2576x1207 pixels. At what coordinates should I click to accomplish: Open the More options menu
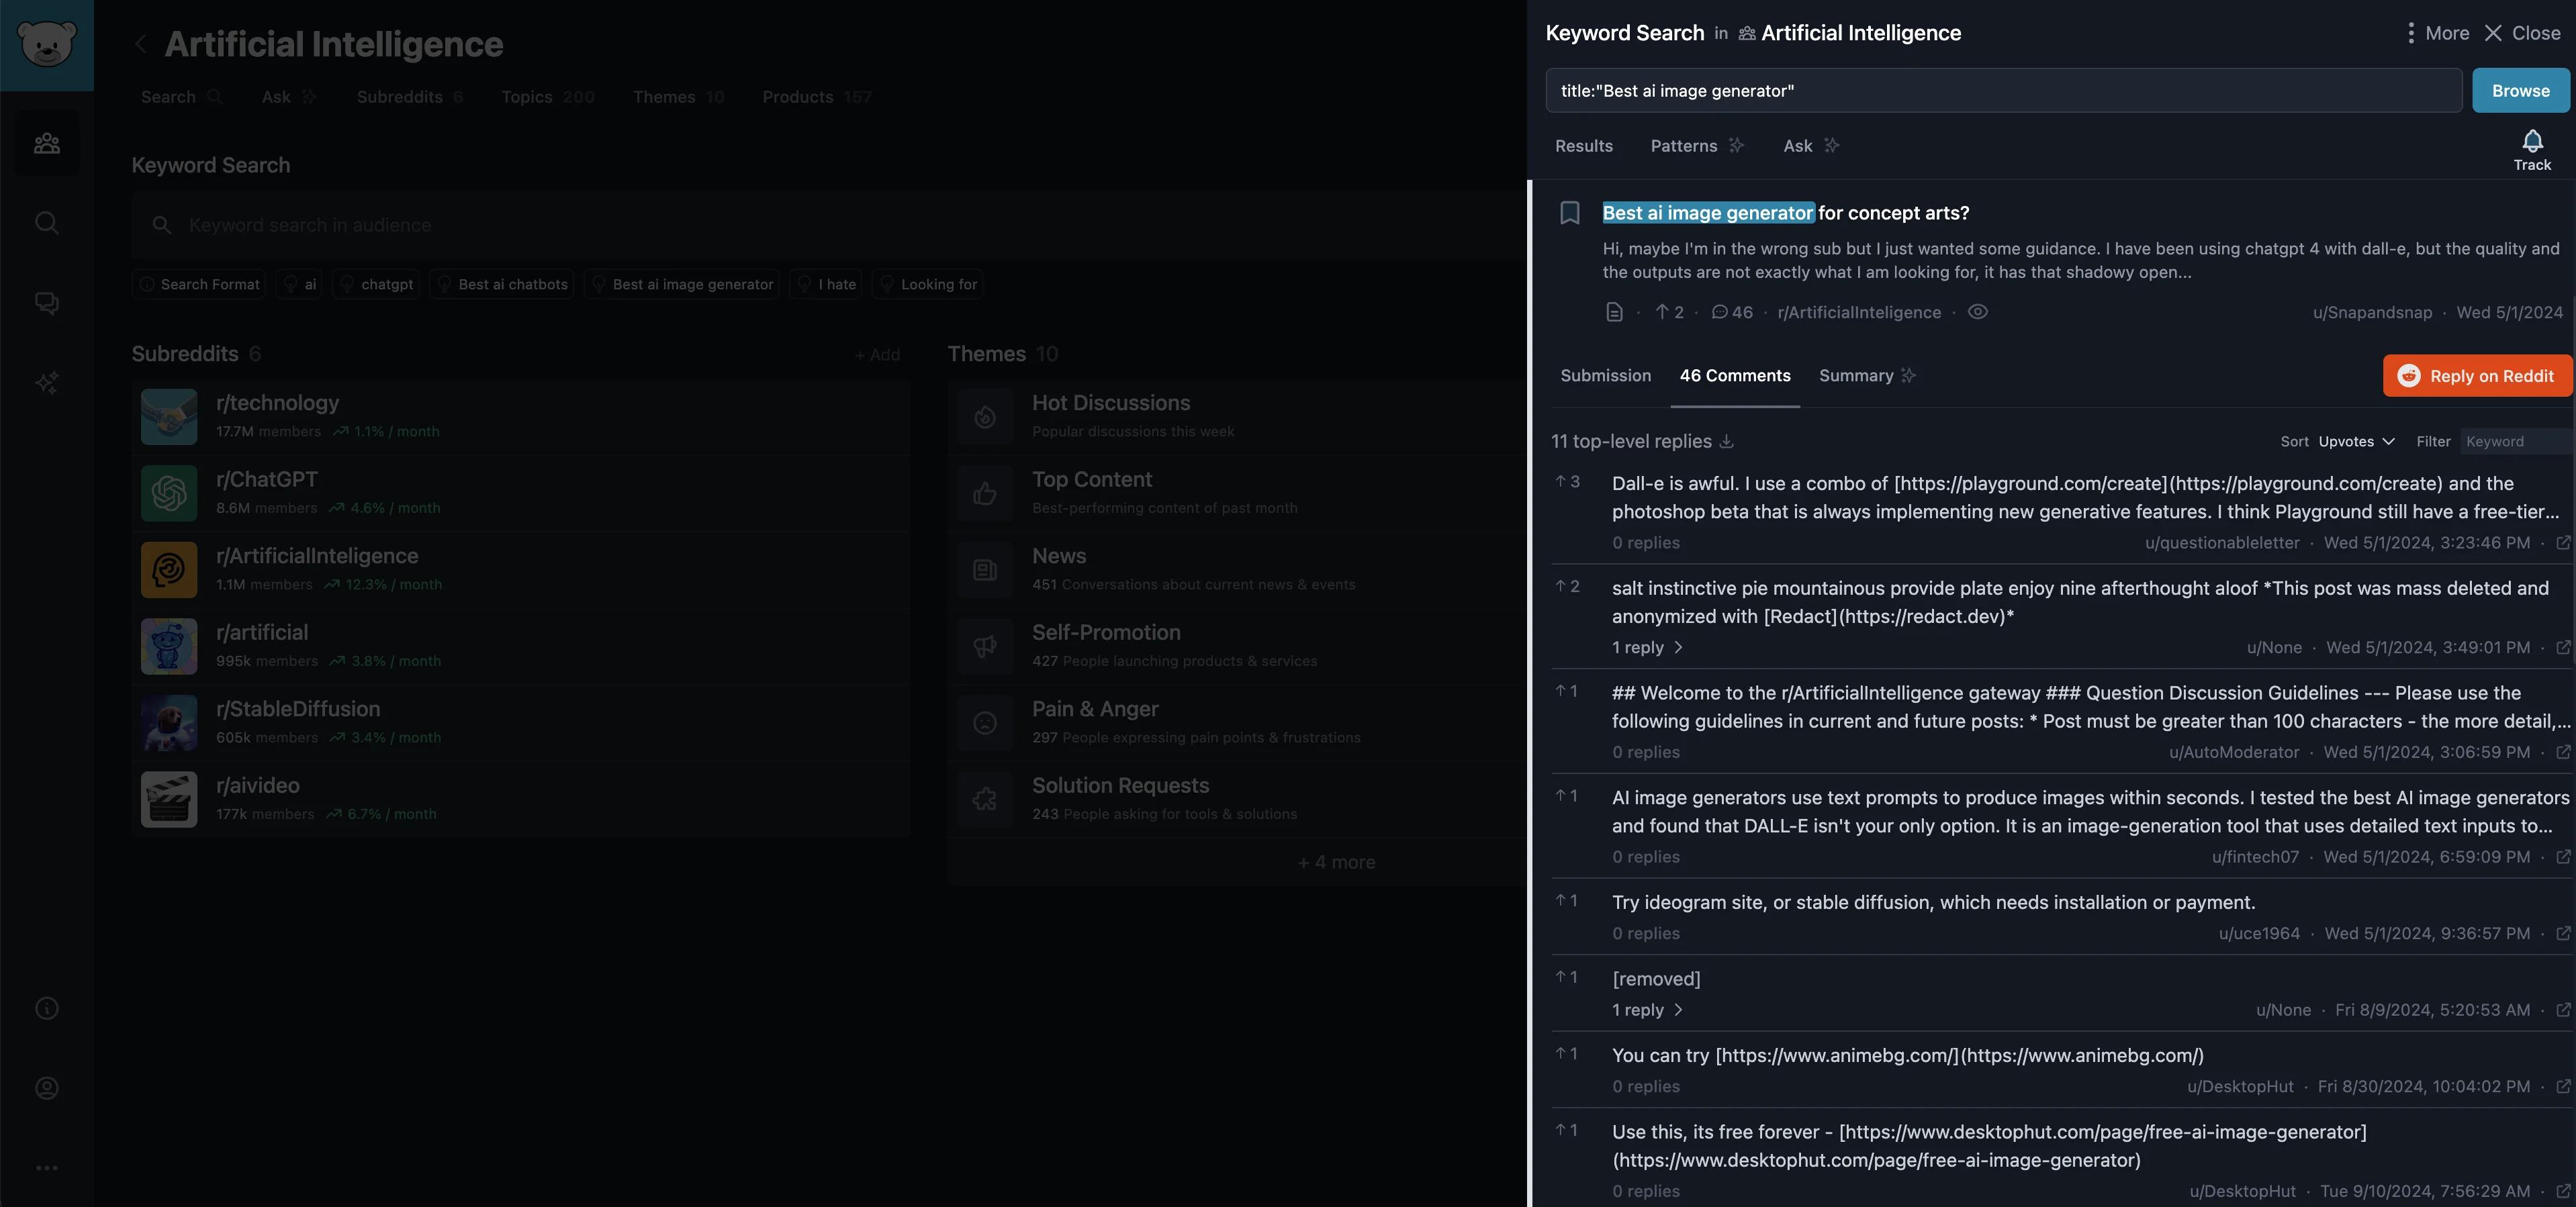2436,33
